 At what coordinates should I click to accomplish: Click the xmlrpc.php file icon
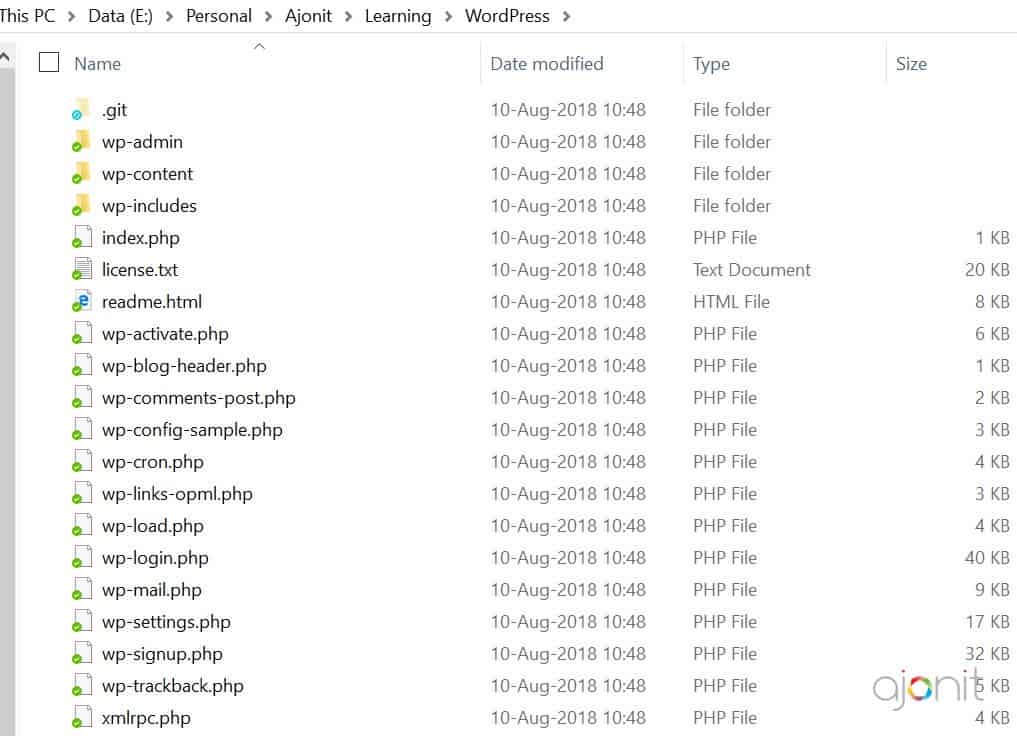(x=81, y=717)
